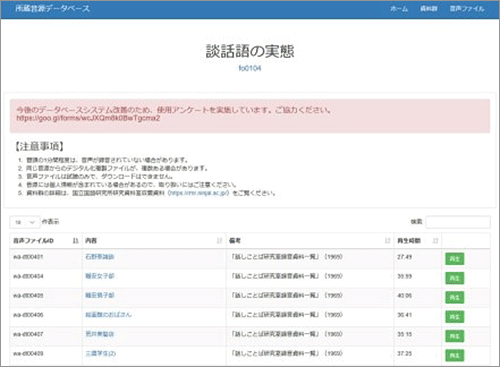Open the おばさん content link in row wa-d000406
The image size is (500, 367).
[x=108, y=315]
